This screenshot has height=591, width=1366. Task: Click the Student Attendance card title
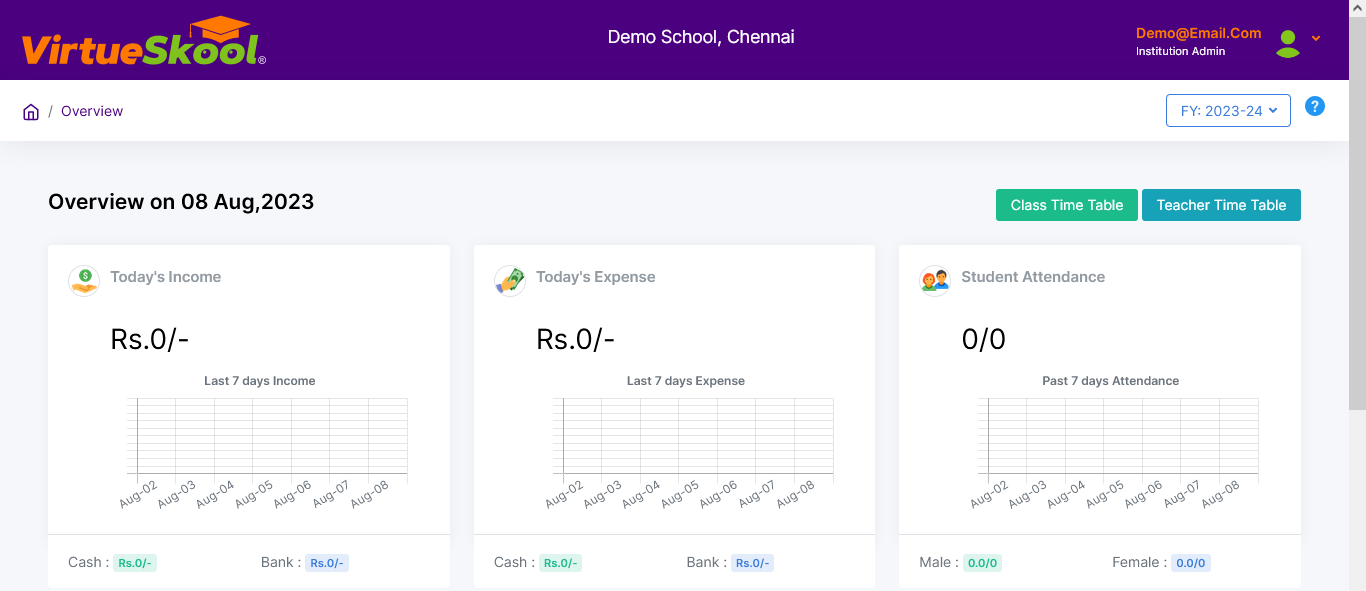(1033, 277)
